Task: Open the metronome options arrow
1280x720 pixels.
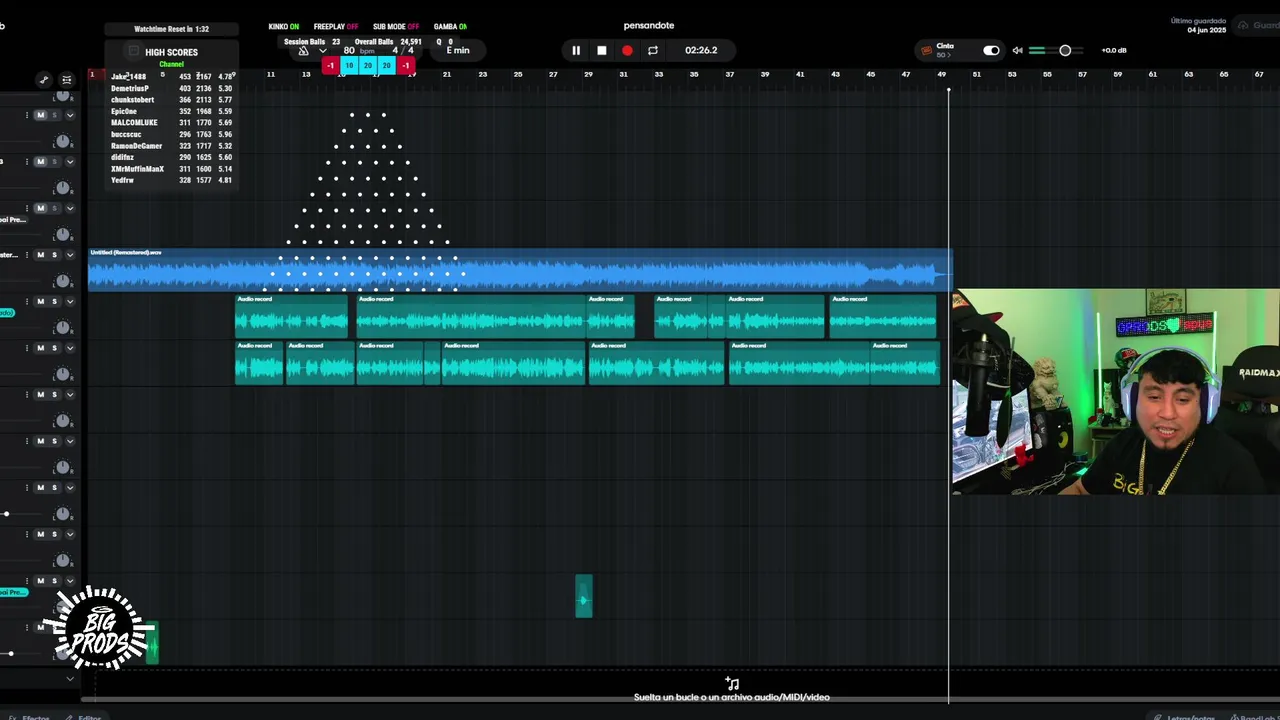Action: click(322, 51)
